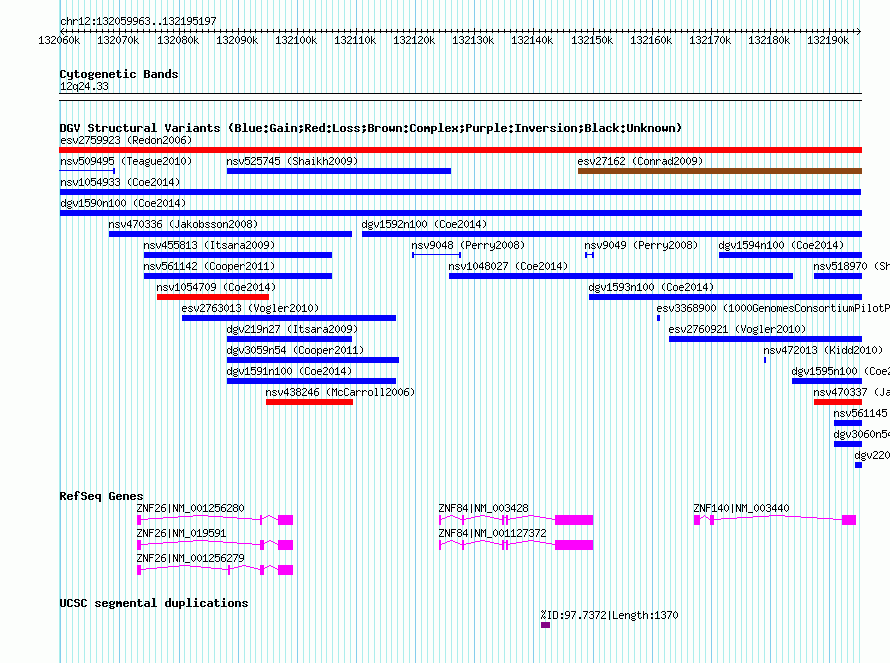
Task: Select the purple segmental duplication block
Action: coord(545,625)
